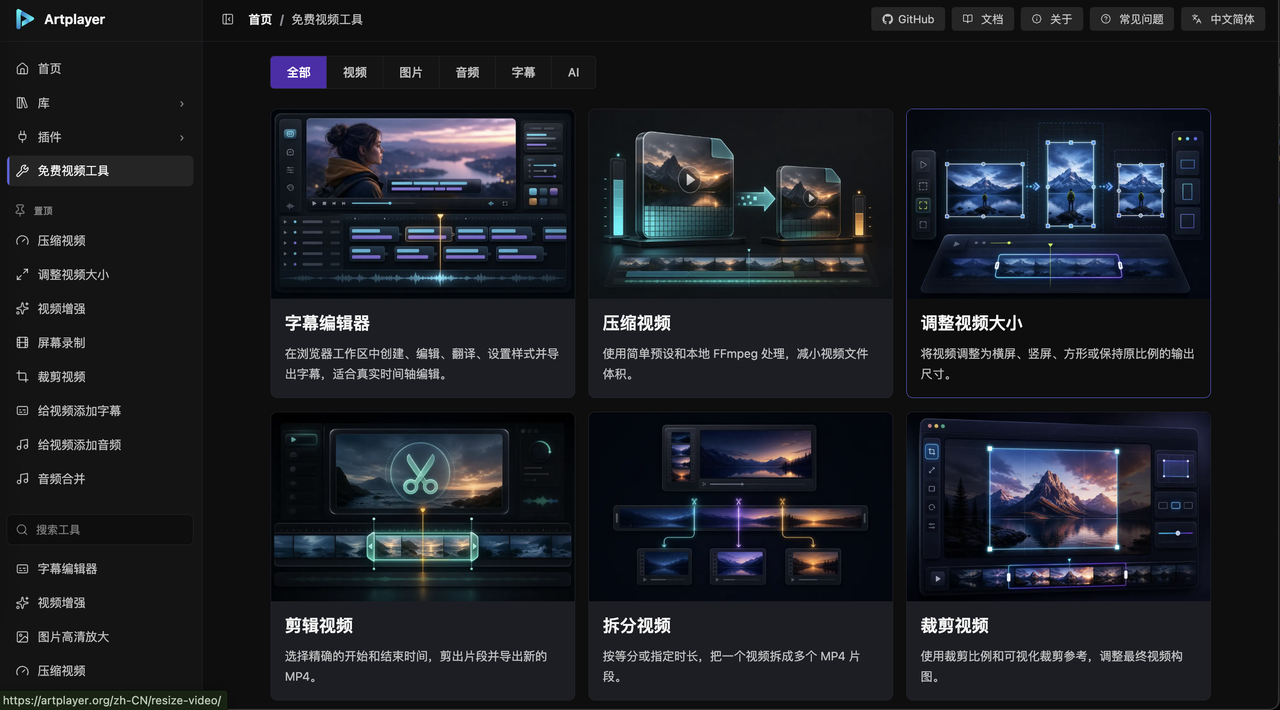Open the 字幕编辑器 card thumbnail
The image size is (1280, 710).
point(423,204)
